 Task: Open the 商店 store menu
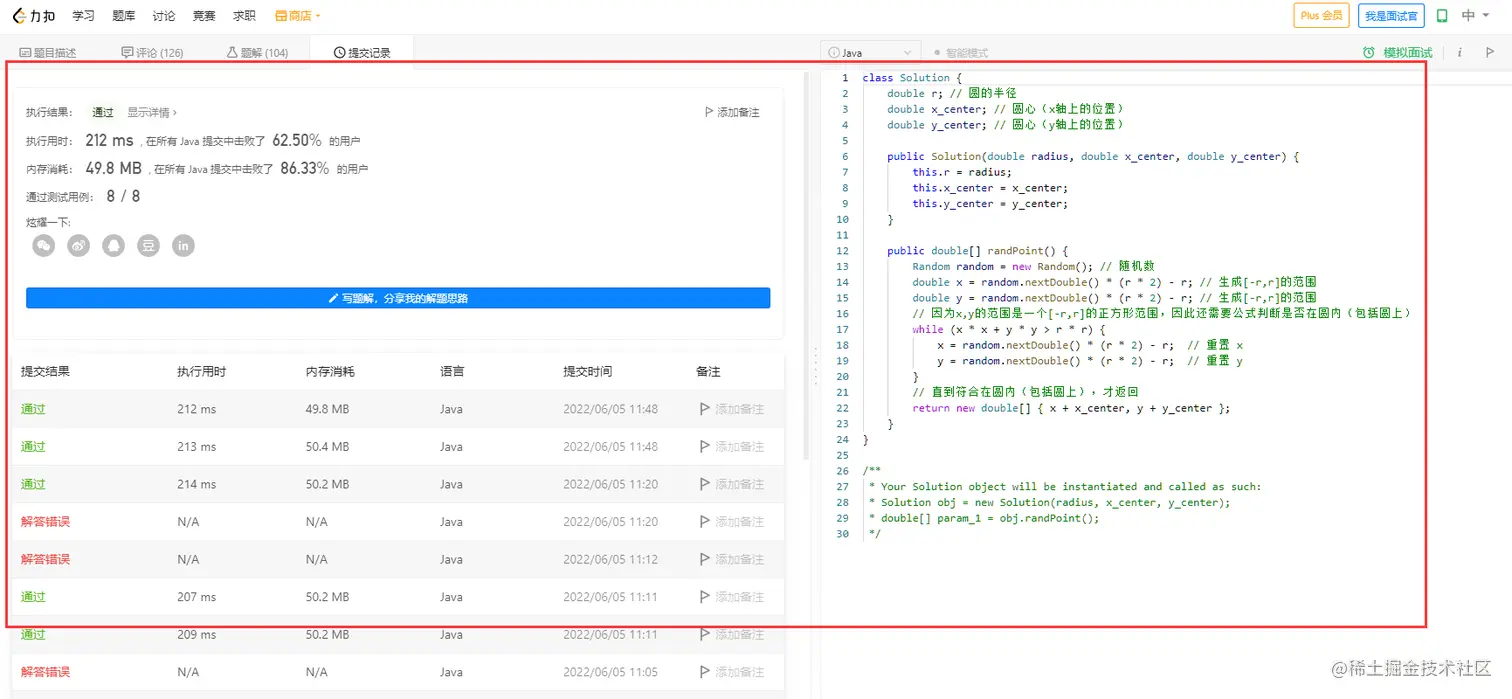point(297,16)
